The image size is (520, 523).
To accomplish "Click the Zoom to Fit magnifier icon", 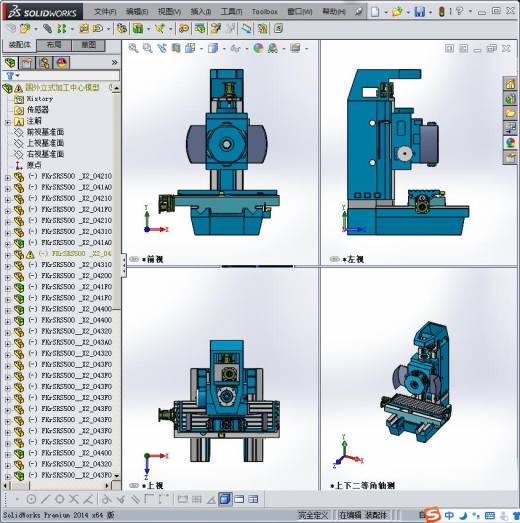I will click(133, 48).
